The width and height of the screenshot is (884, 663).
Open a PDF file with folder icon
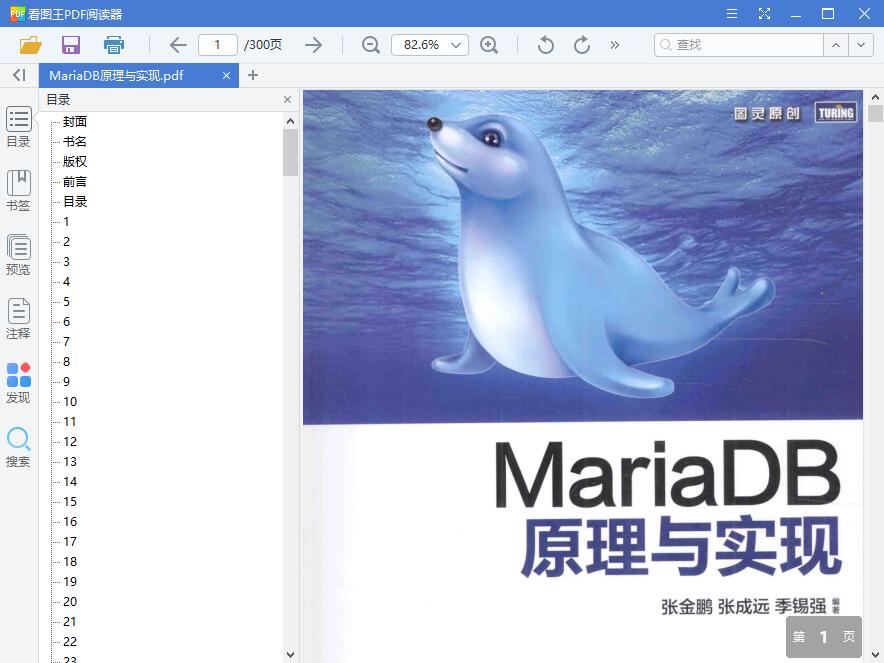[30, 45]
